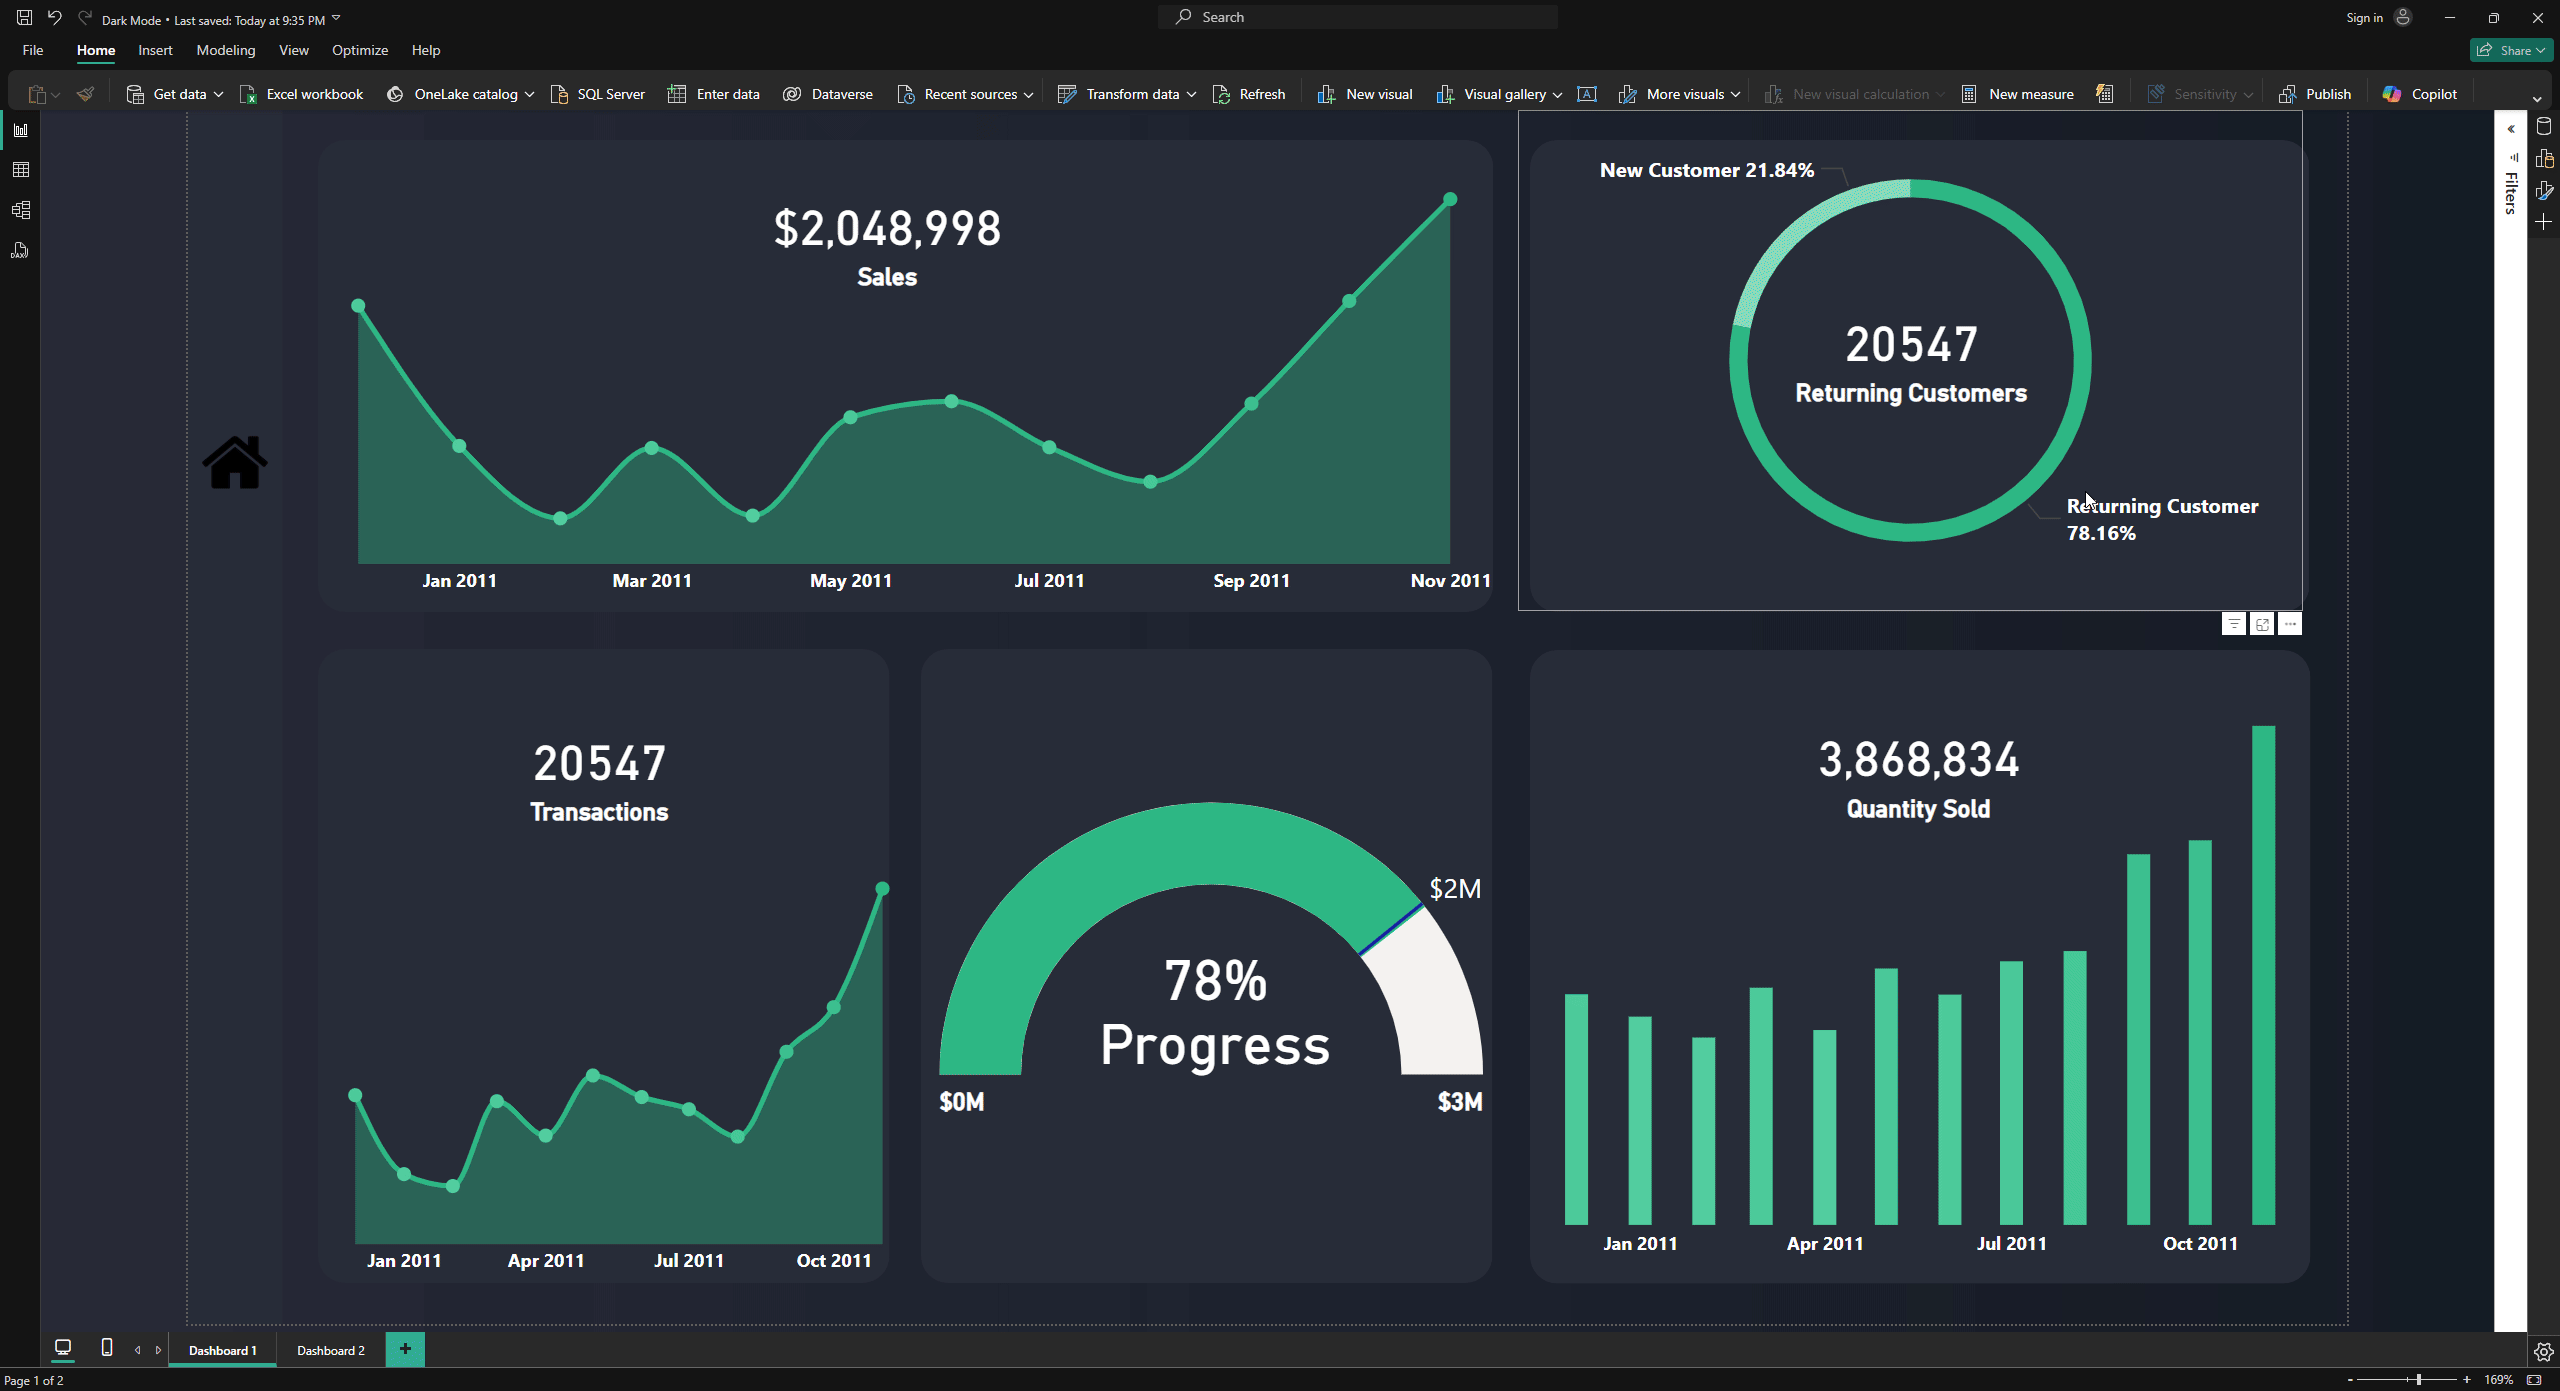Switch to the Modeling ribbon tab
This screenshot has height=1391, width=2560.
[226, 50]
